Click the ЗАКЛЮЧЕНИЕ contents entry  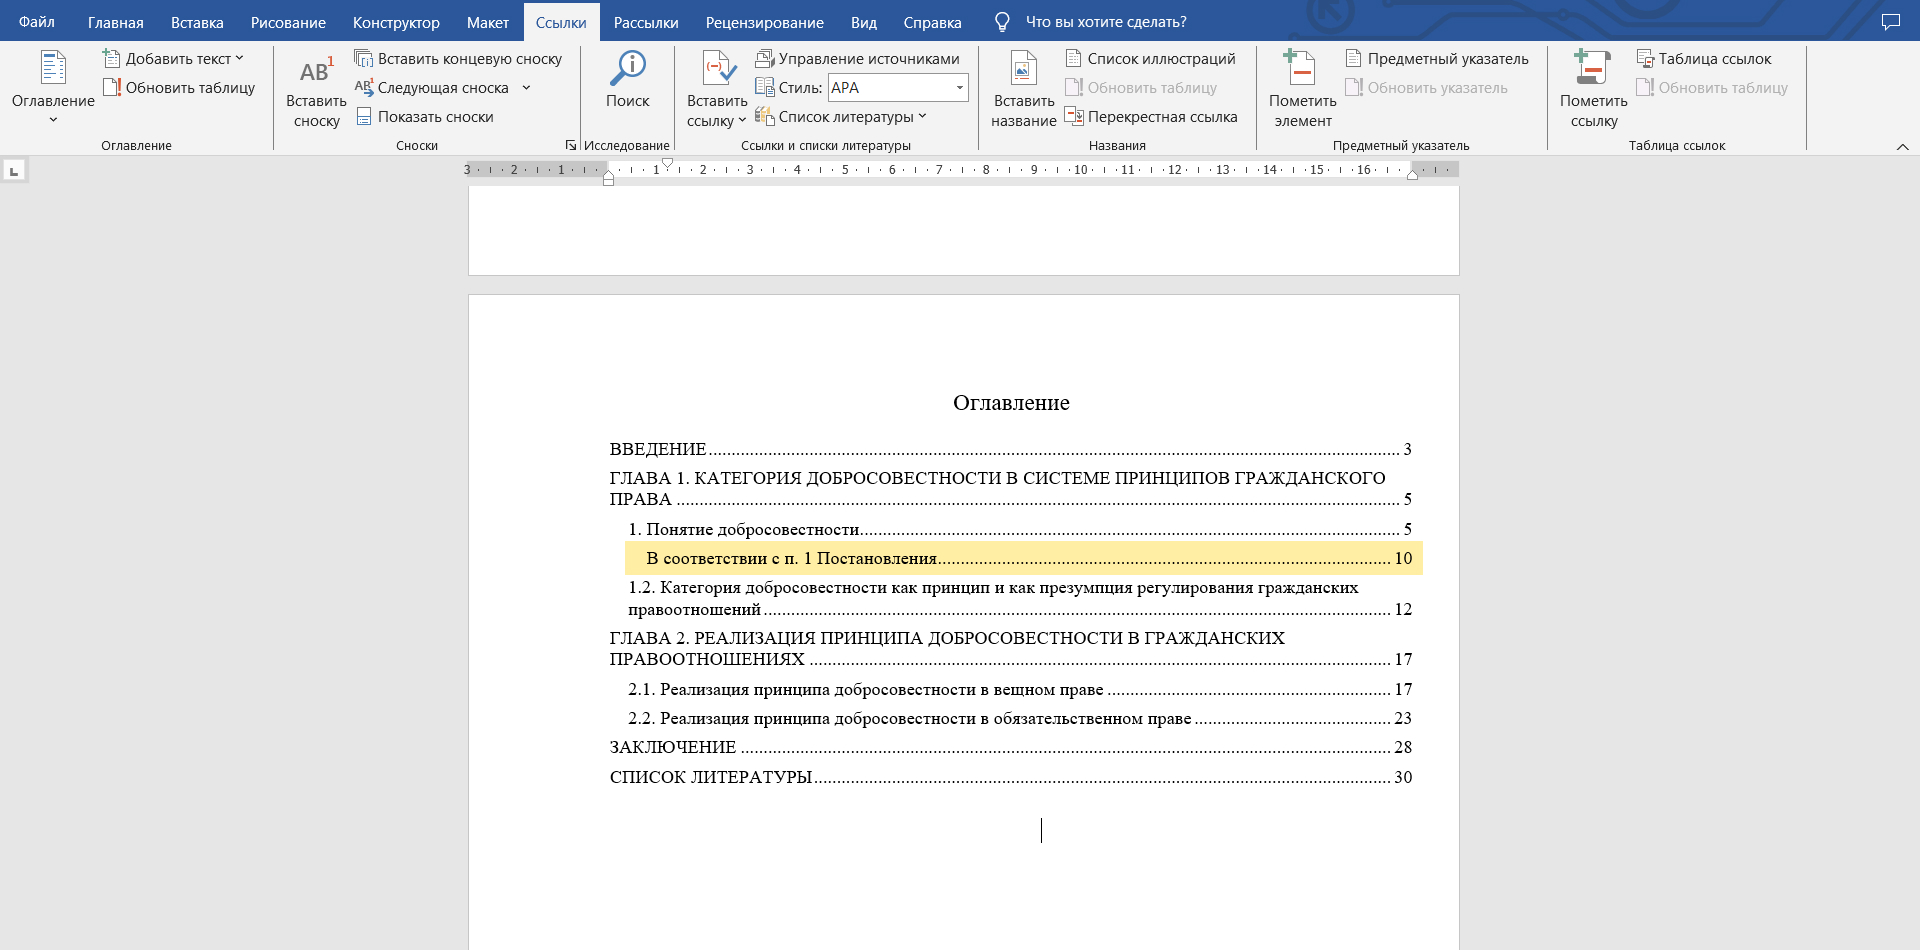coord(1011,747)
